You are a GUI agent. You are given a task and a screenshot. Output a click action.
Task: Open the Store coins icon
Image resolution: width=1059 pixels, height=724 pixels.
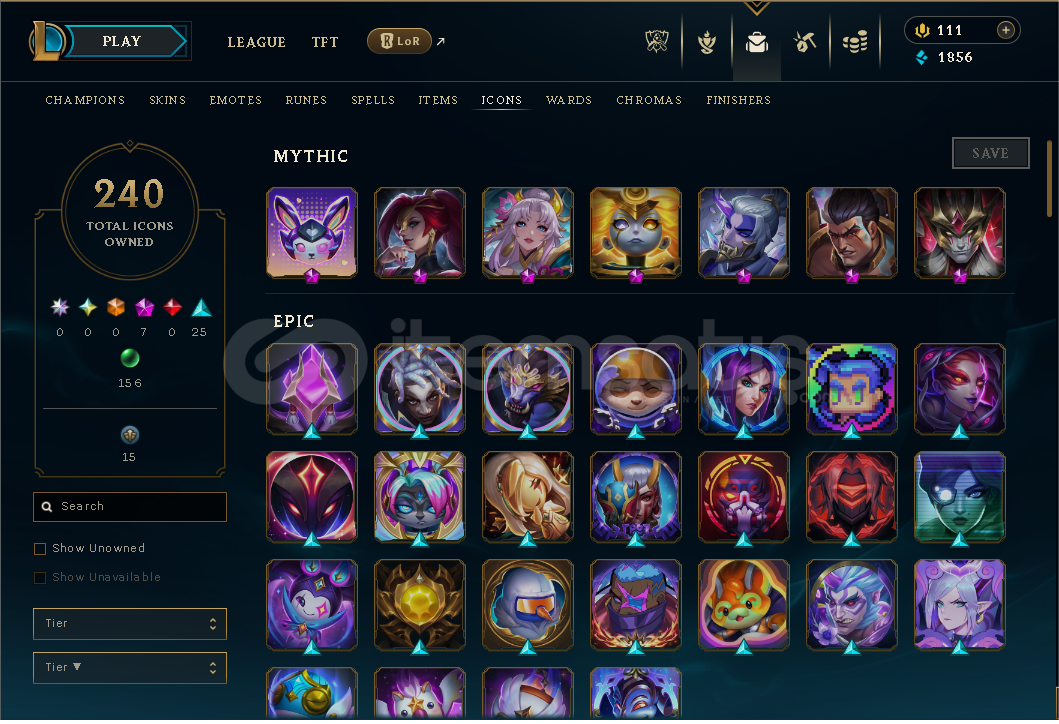[x=854, y=43]
